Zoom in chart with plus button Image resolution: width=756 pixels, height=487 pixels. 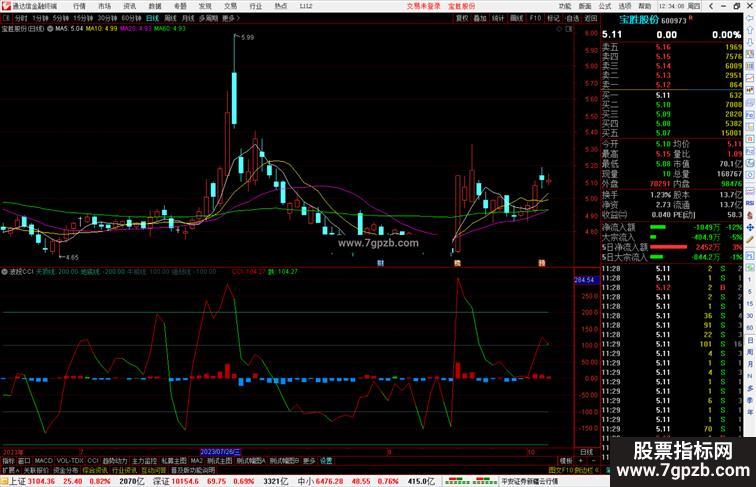580,461
